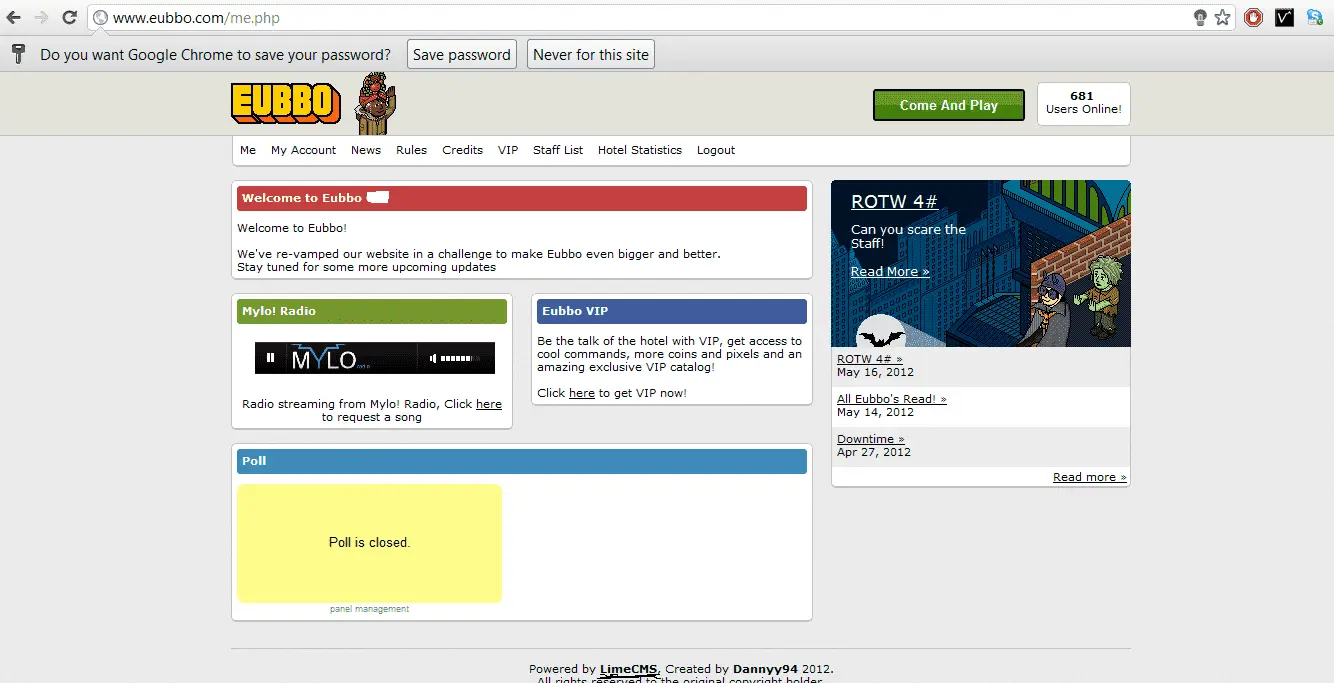Open the Credits page
Screen dimensions: 1334x683
coord(462,150)
